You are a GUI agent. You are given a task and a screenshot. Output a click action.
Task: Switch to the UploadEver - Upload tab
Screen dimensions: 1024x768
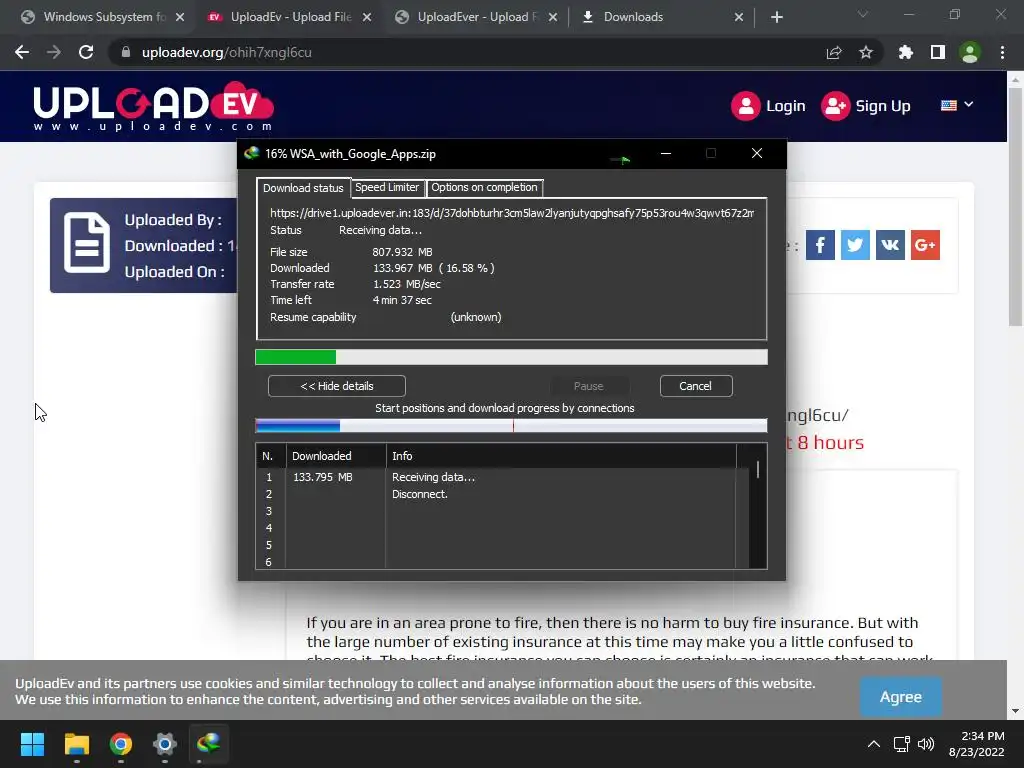coord(477,17)
